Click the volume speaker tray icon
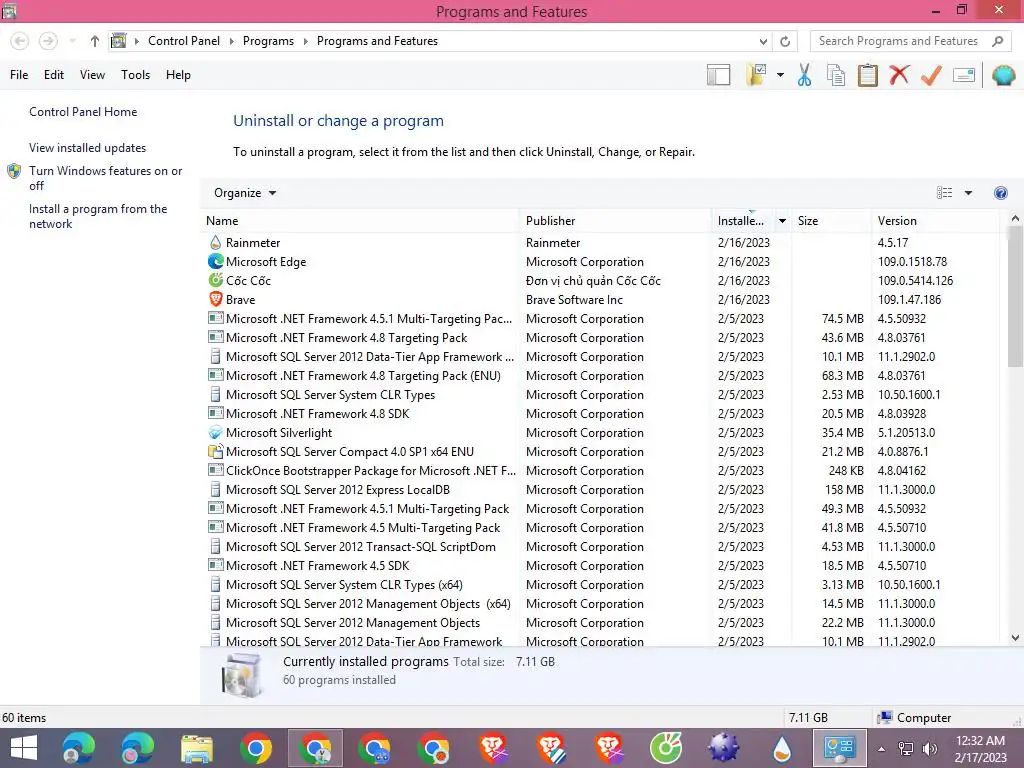This screenshot has width=1024, height=768. coord(929,749)
